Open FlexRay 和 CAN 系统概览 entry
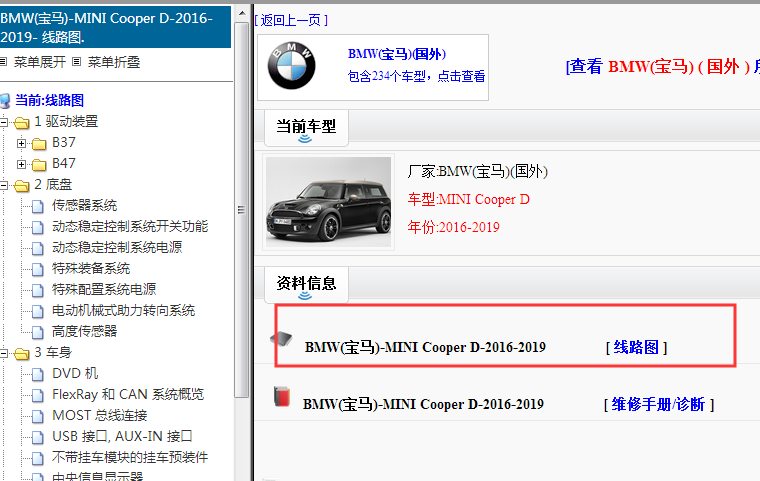Viewport: 760px width, 481px height. pos(128,395)
